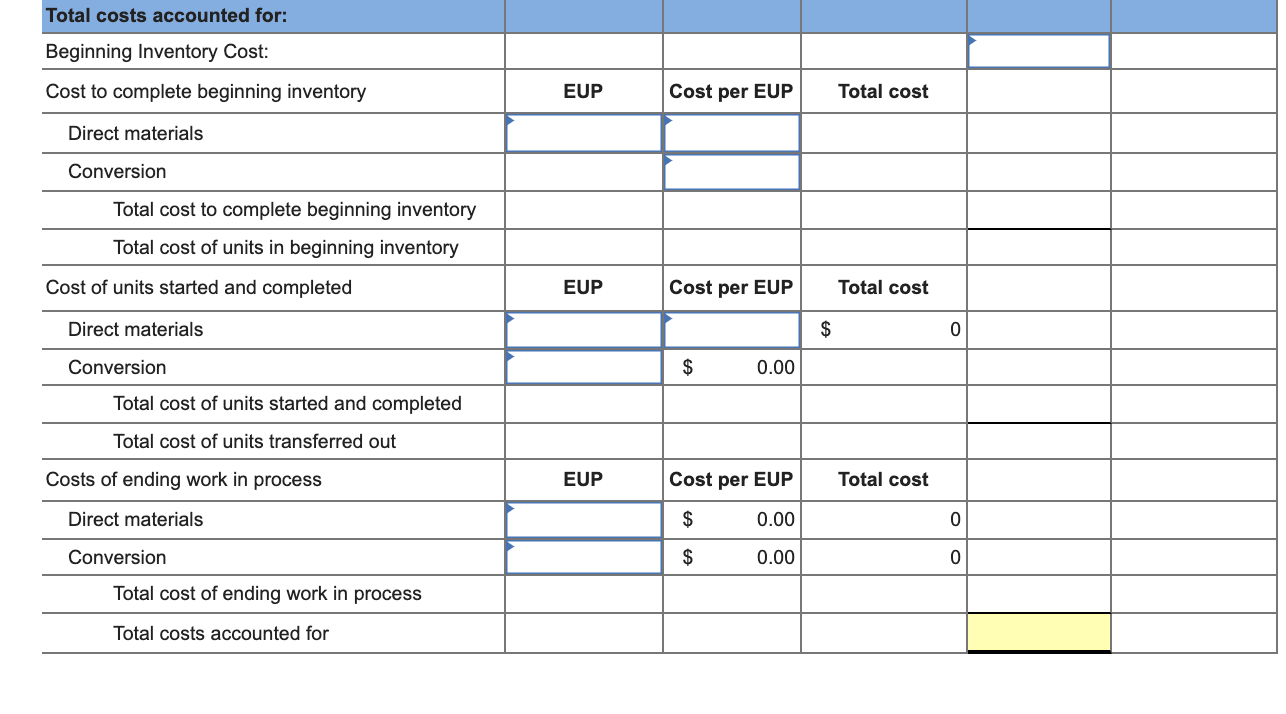Click Total cost header in beginning inventory section

click(883, 91)
